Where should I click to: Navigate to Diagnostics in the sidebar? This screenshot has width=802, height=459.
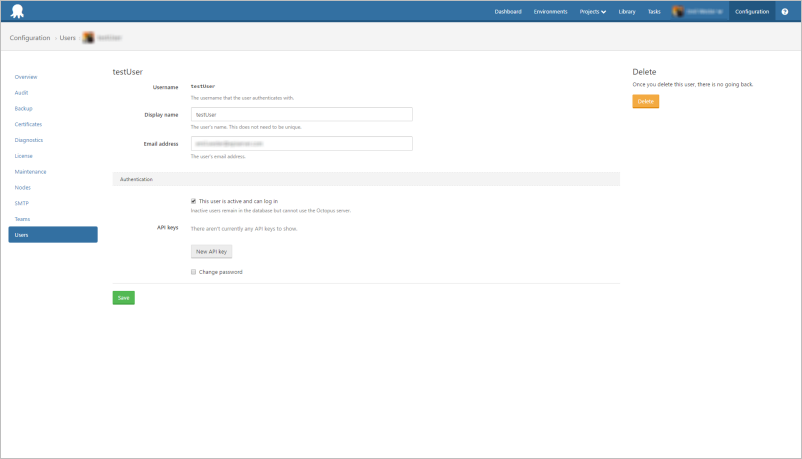[x=29, y=140]
